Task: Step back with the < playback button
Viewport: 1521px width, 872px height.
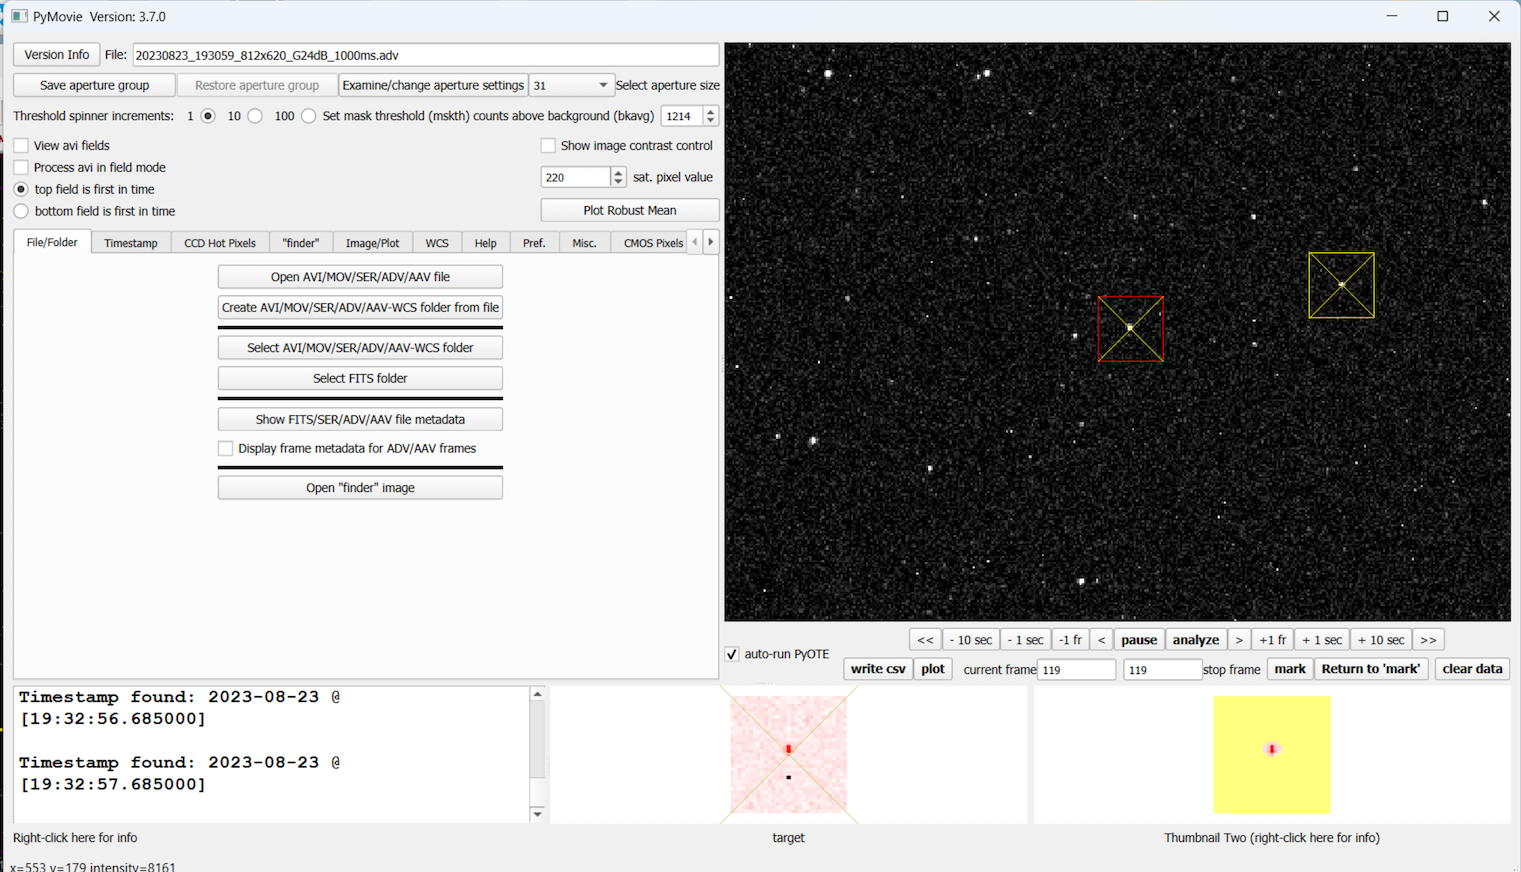Action: click(x=1101, y=640)
